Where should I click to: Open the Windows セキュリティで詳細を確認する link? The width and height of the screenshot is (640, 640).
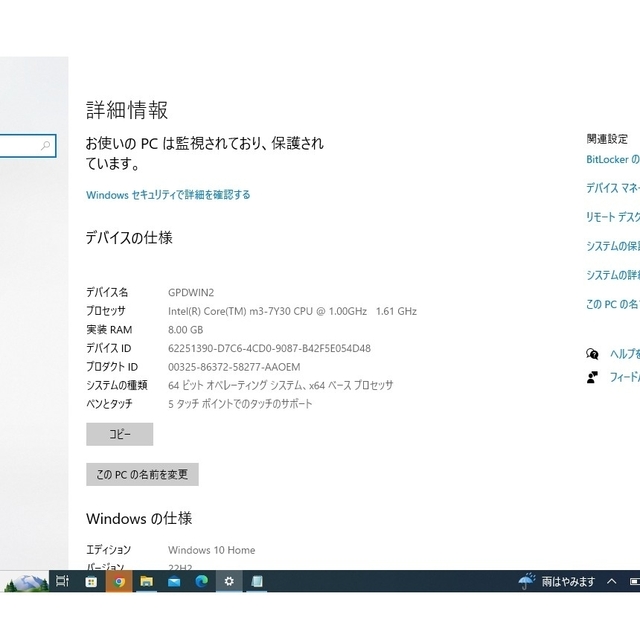click(x=168, y=195)
